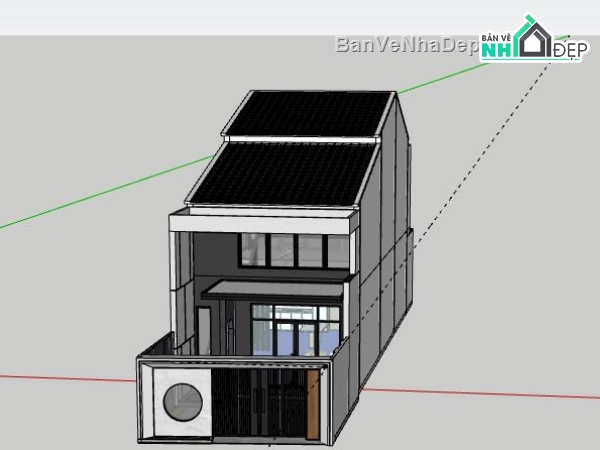Select the circular window on the front wall

[182, 402]
